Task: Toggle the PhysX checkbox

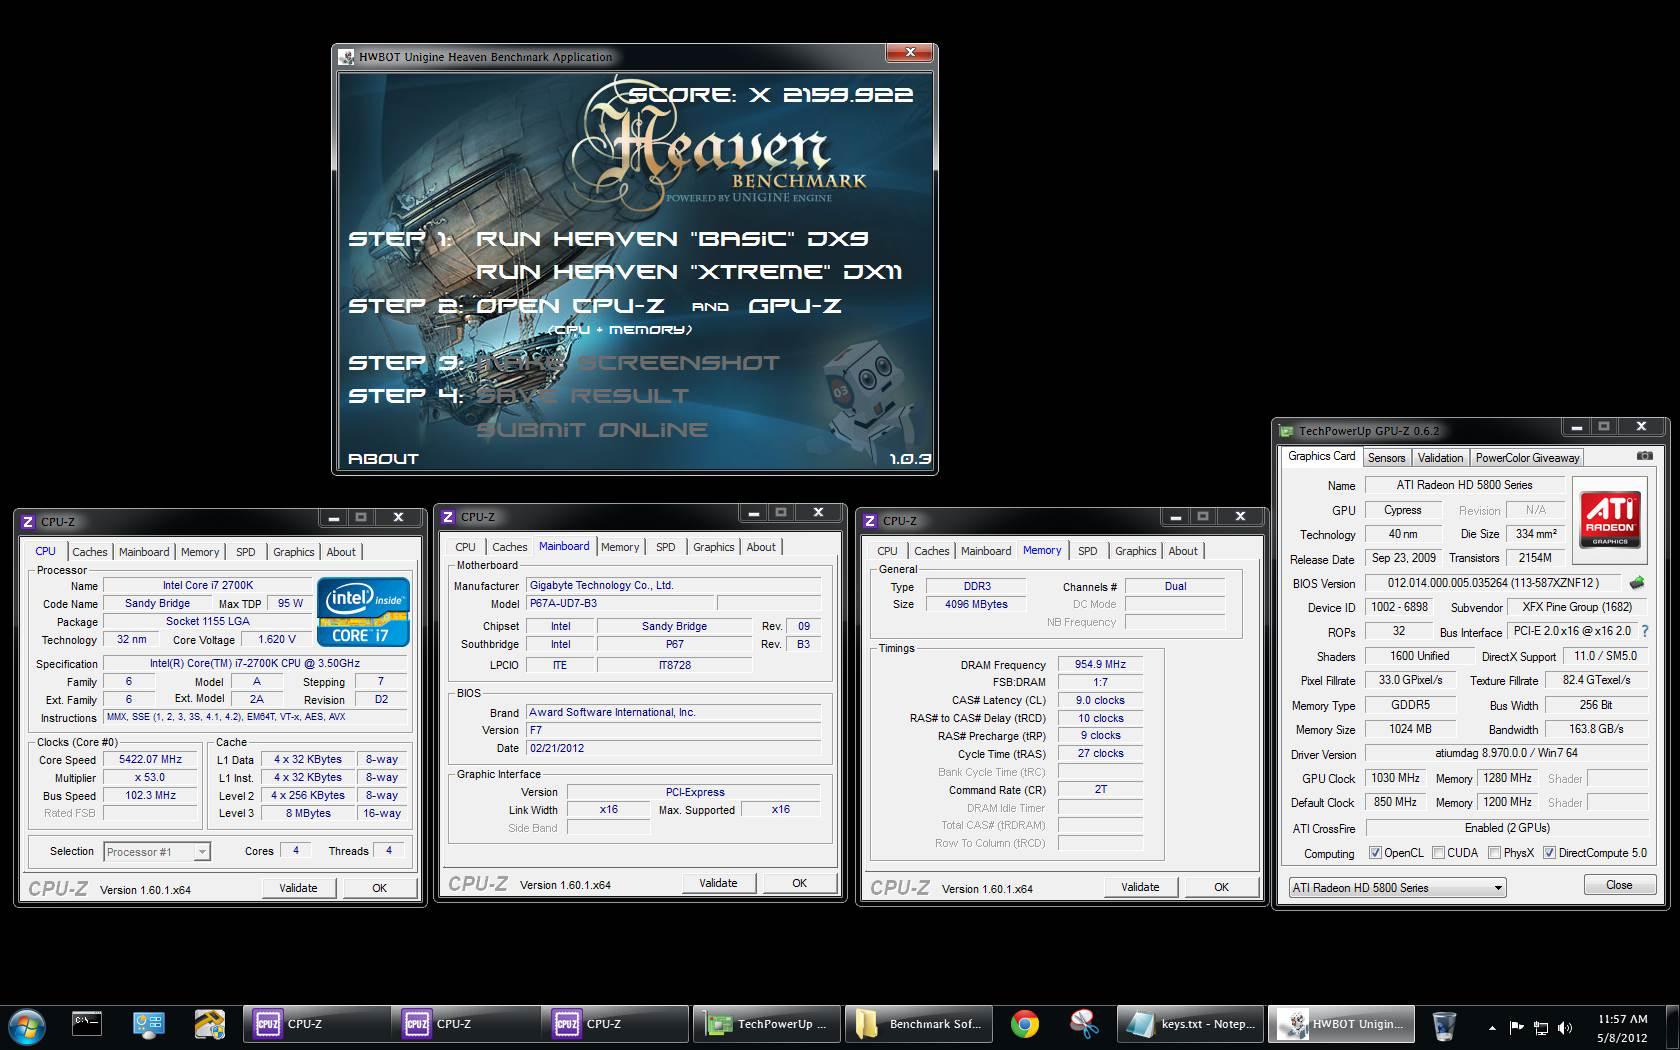Action: [1494, 853]
